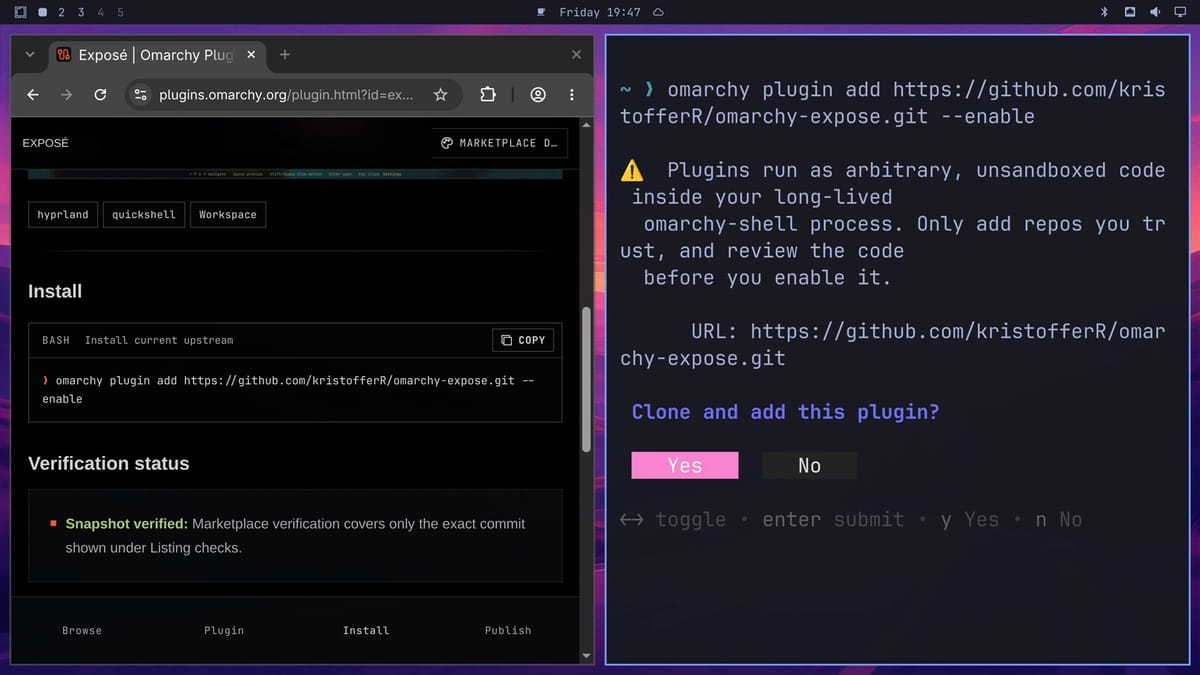
Task: Open the browser profile icon
Action: 538,95
